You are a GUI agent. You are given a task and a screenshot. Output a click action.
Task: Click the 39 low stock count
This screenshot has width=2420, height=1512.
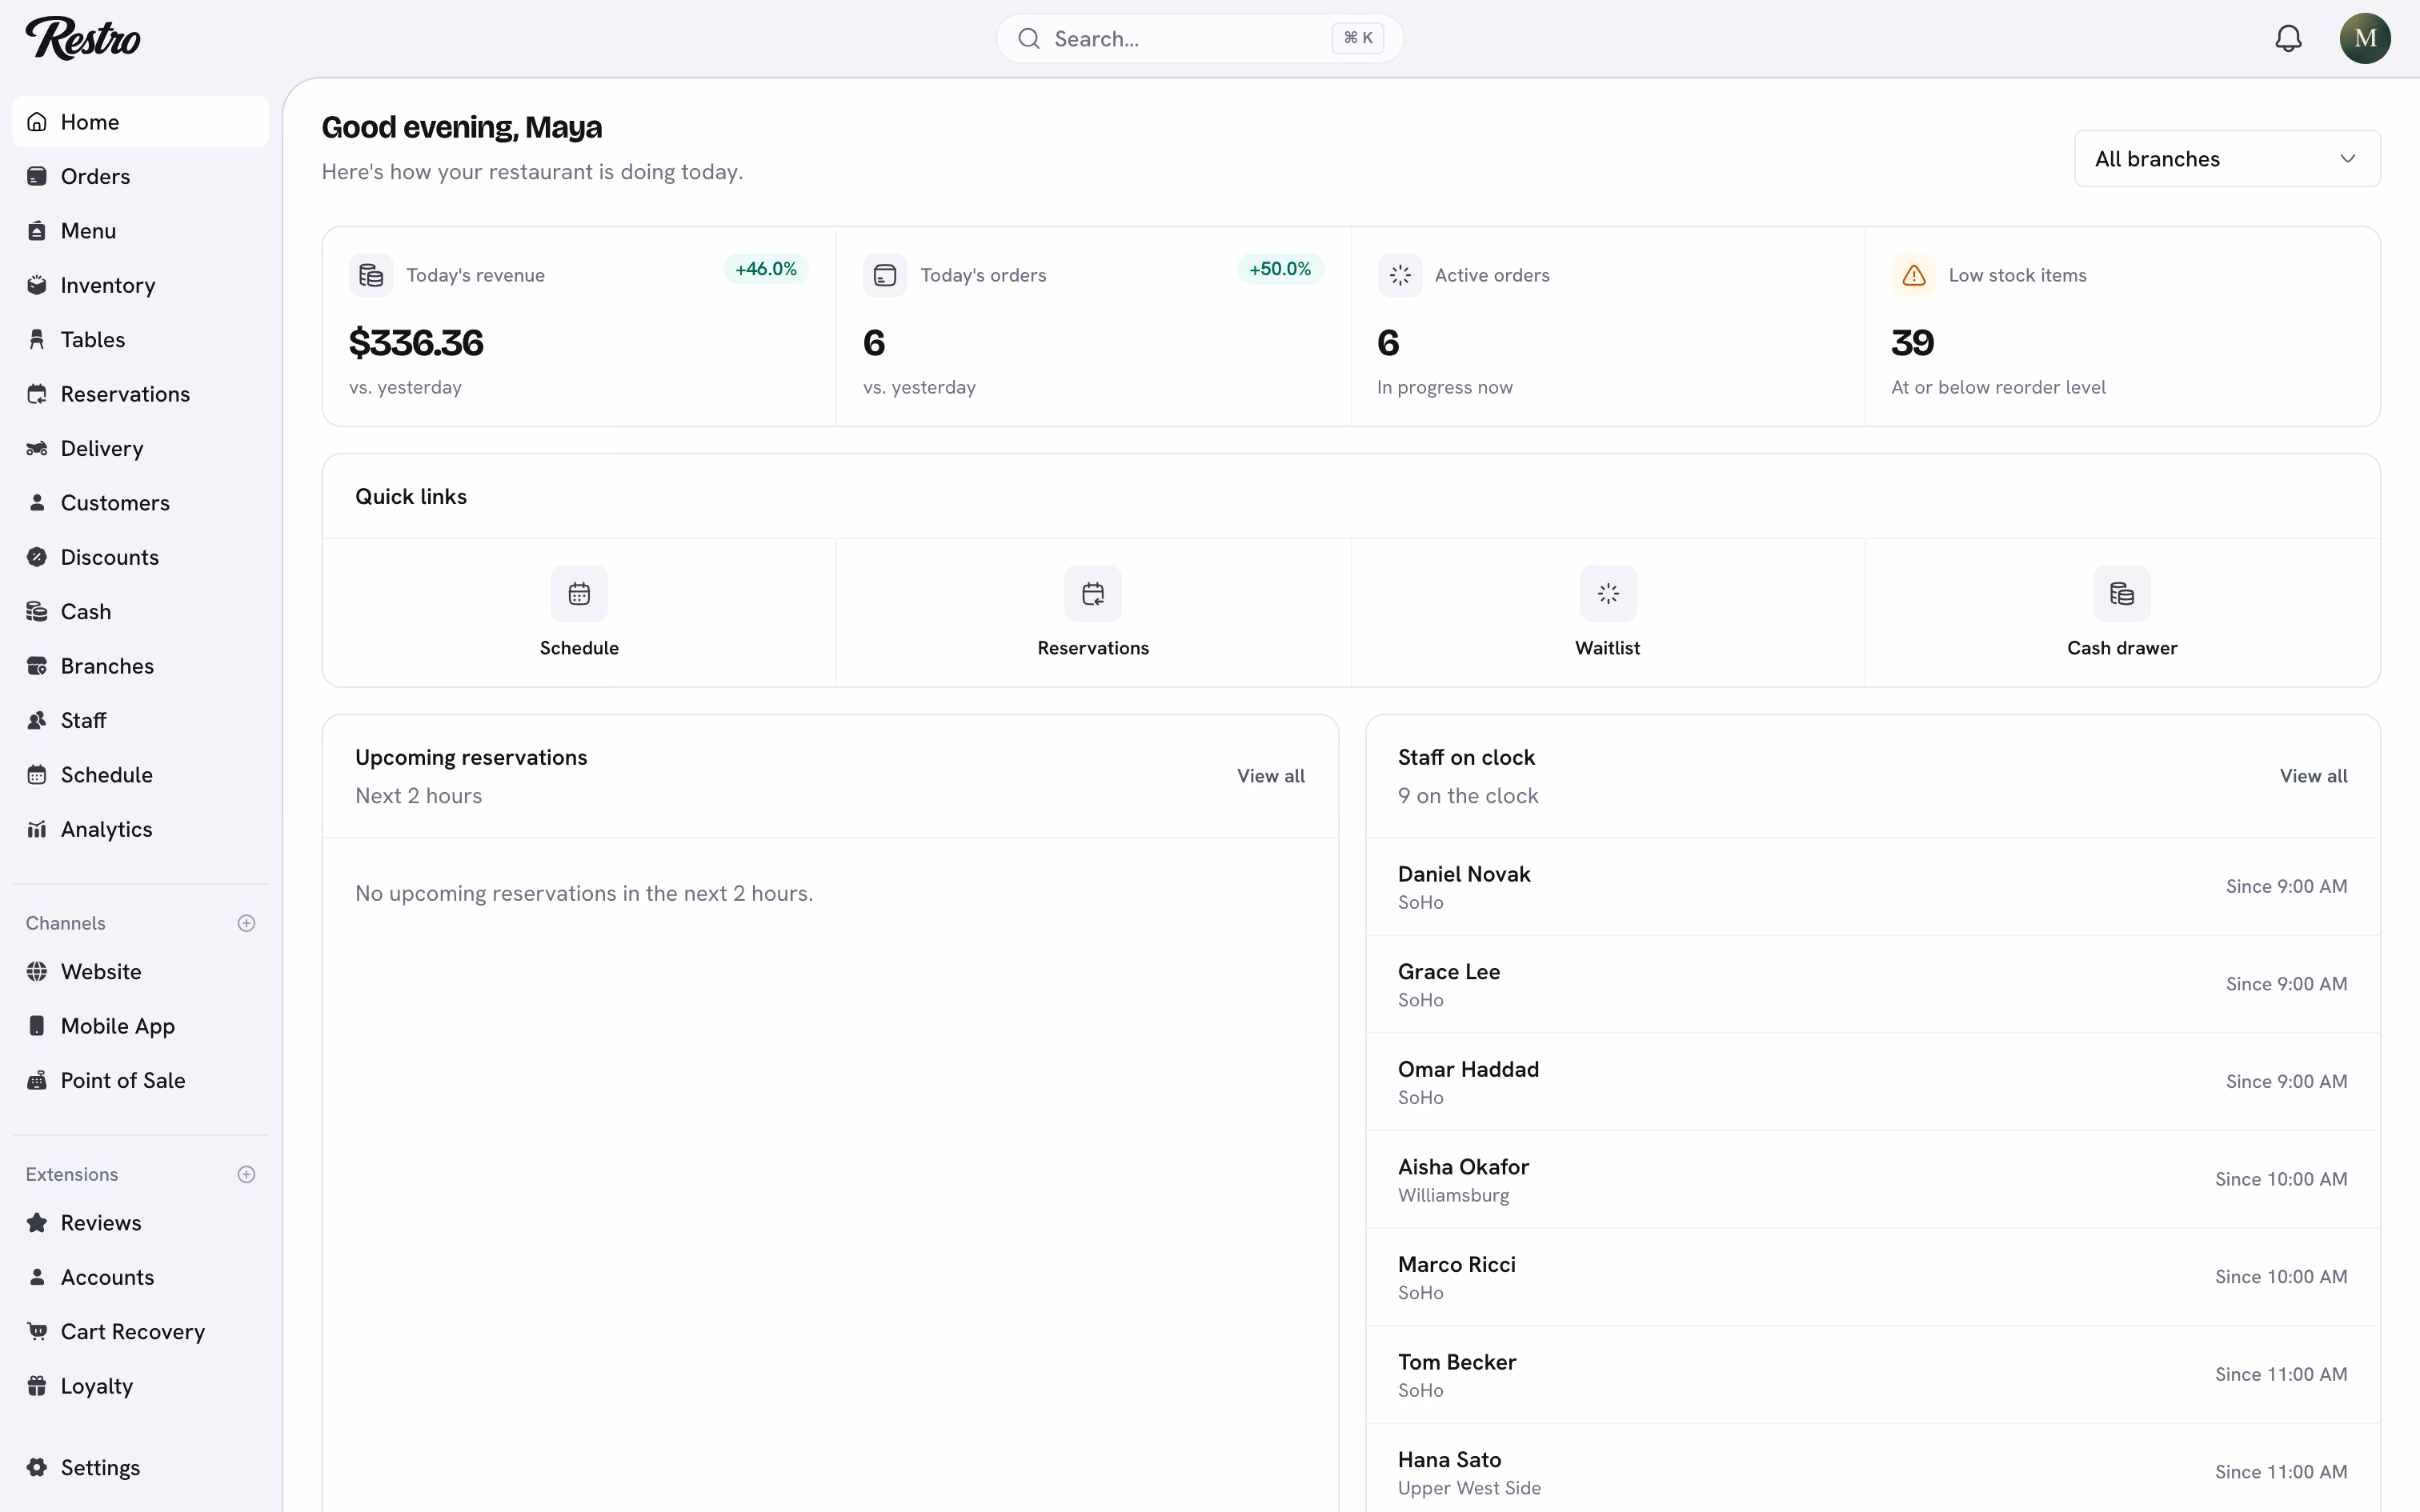(x=1912, y=343)
